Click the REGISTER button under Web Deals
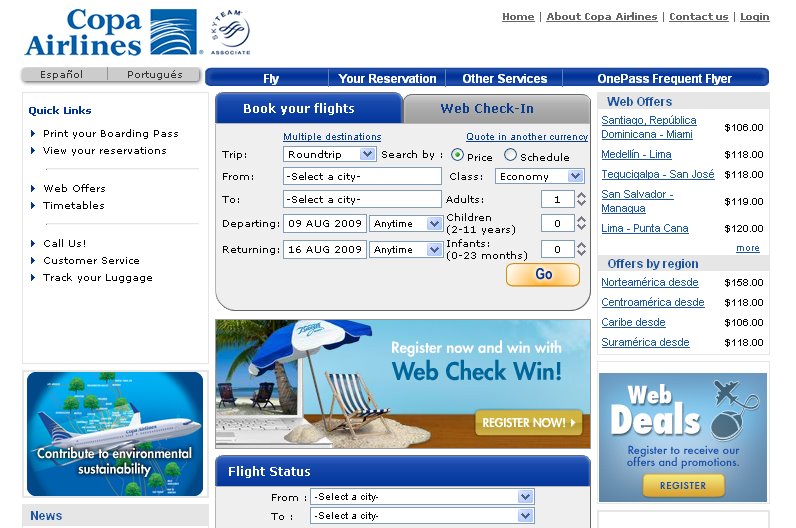 (683, 485)
